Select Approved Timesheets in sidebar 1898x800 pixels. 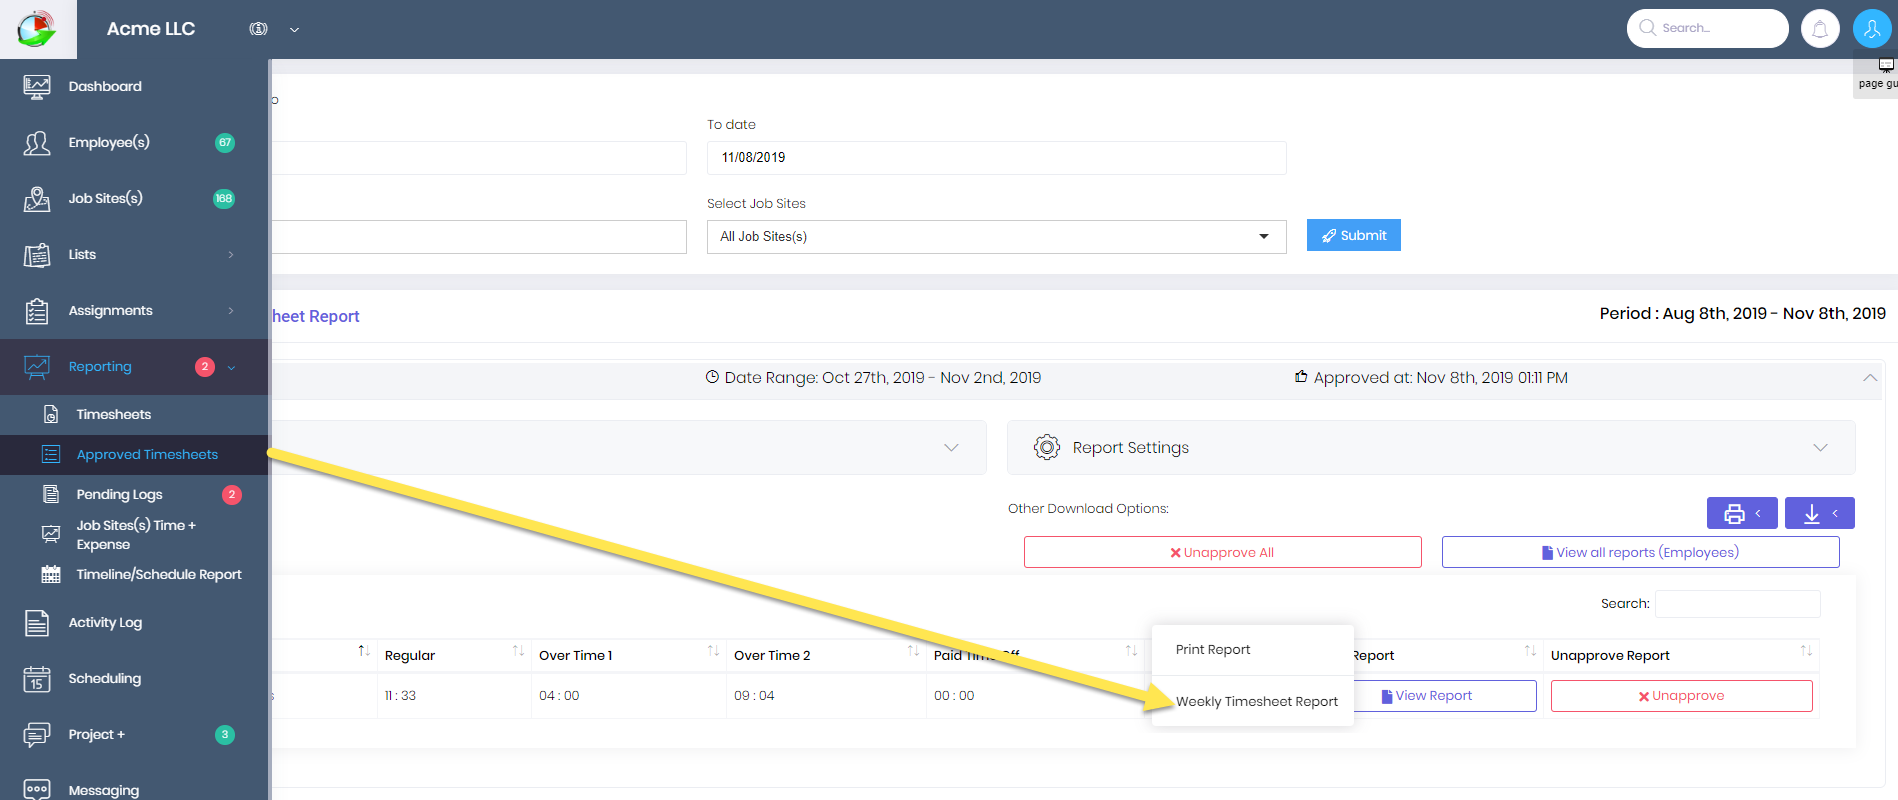pos(147,454)
